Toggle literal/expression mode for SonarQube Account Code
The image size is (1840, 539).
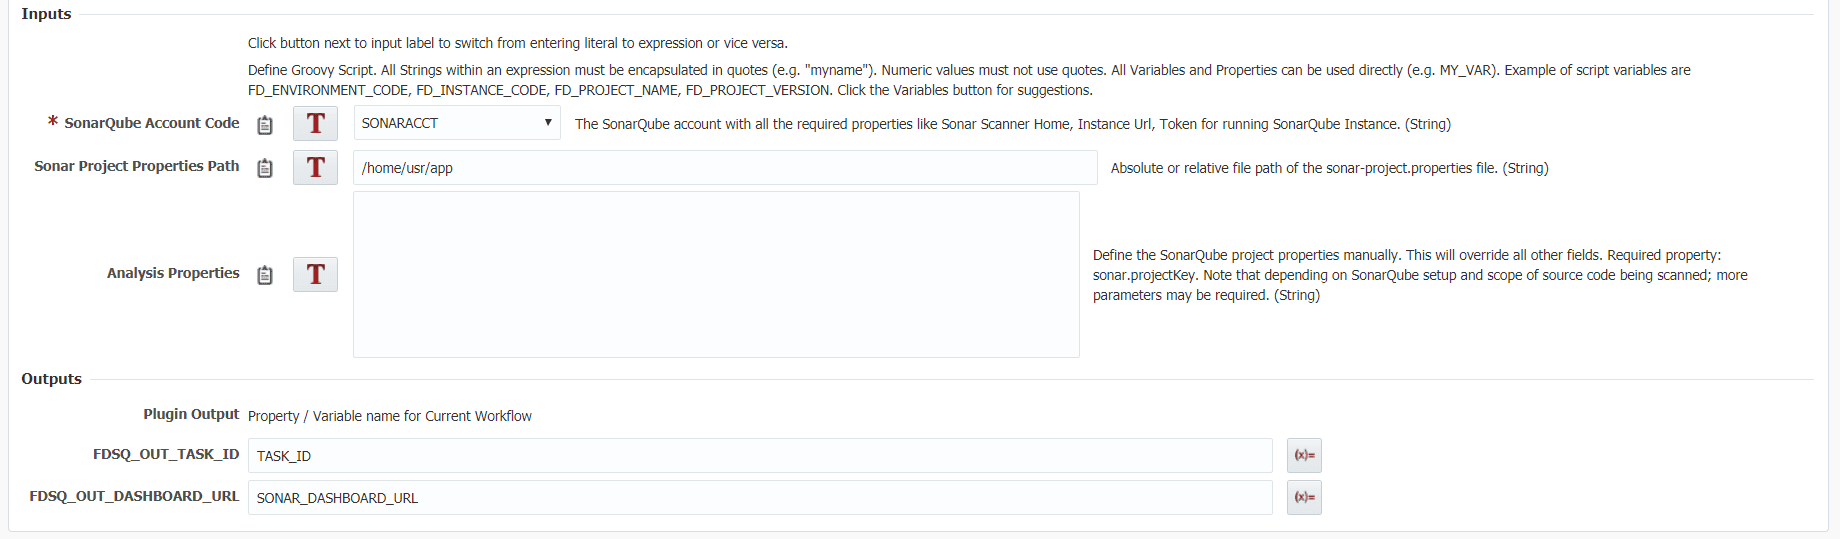315,124
